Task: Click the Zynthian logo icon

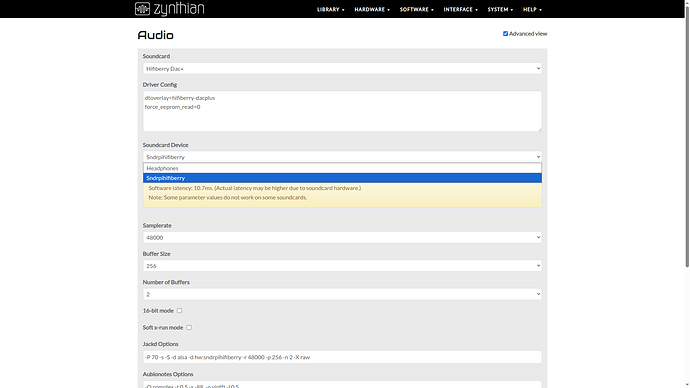Action: [142, 9]
